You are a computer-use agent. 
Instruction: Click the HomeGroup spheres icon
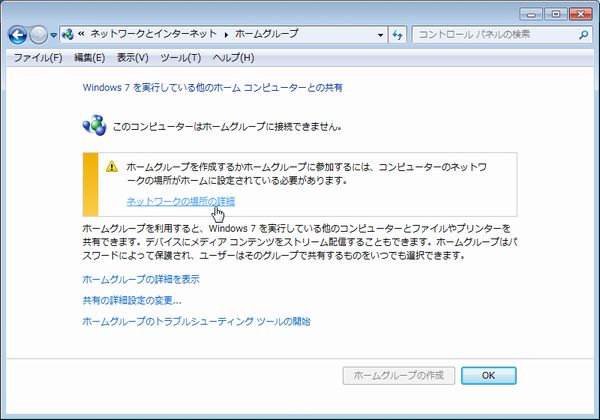point(95,125)
